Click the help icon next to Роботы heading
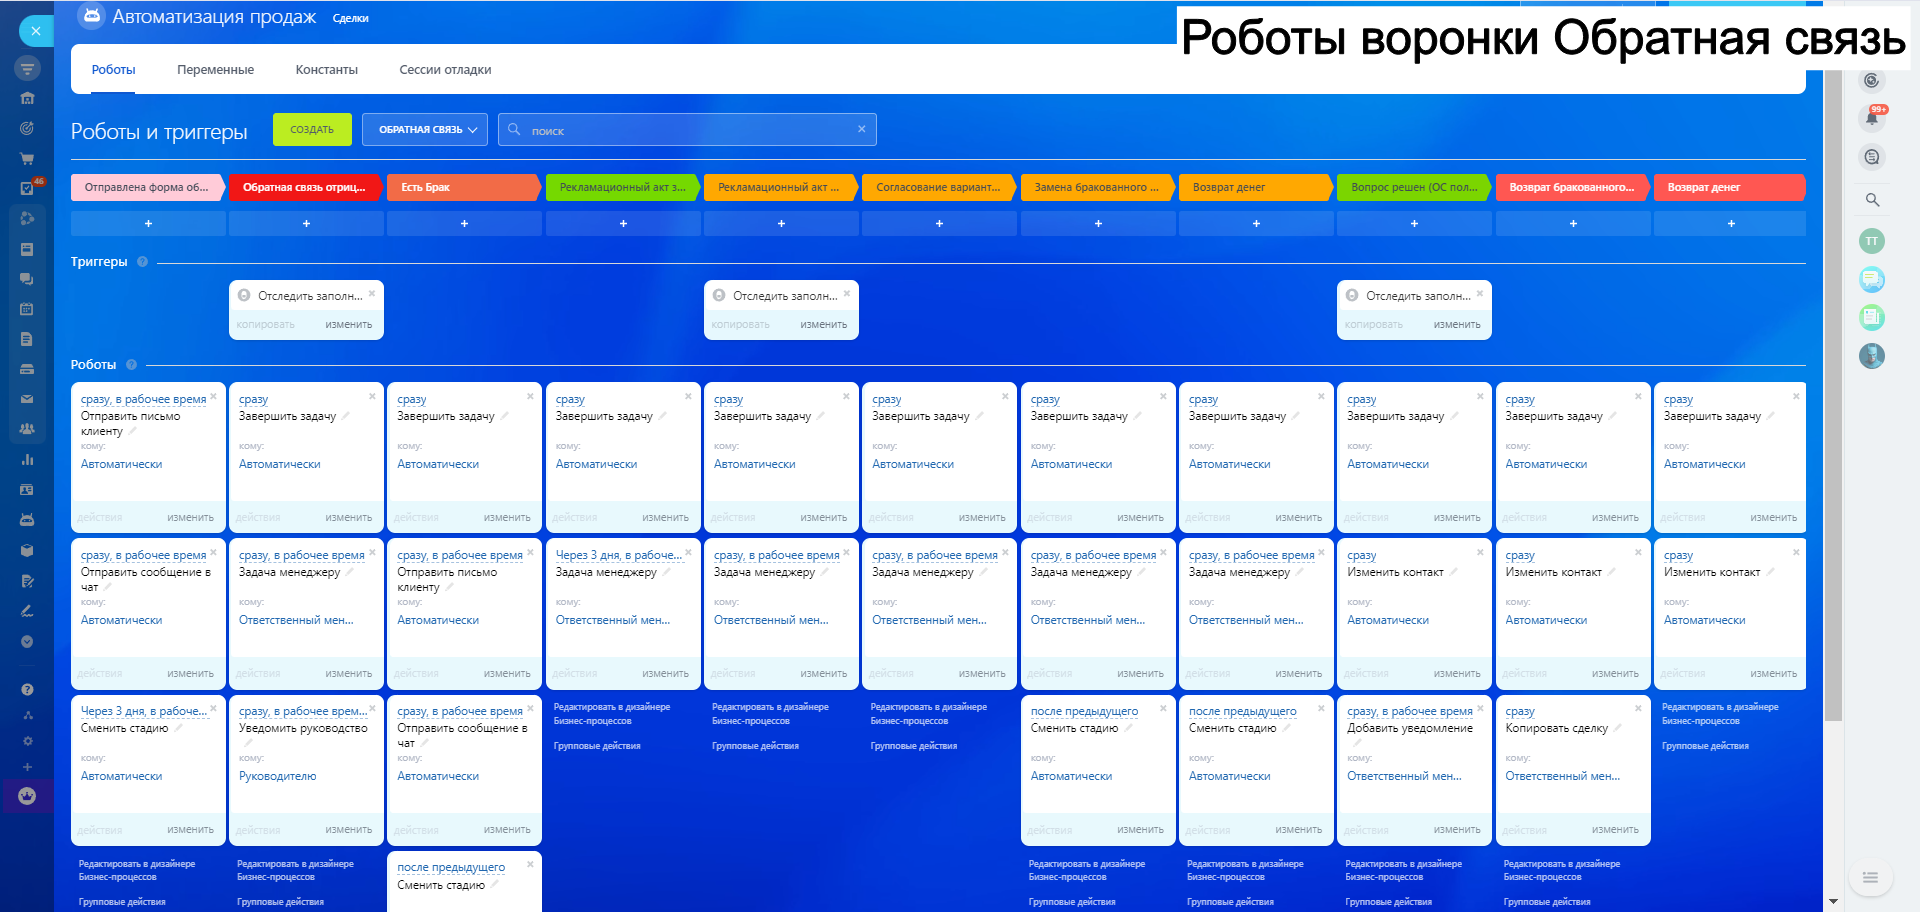The image size is (1920, 912). (131, 365)
